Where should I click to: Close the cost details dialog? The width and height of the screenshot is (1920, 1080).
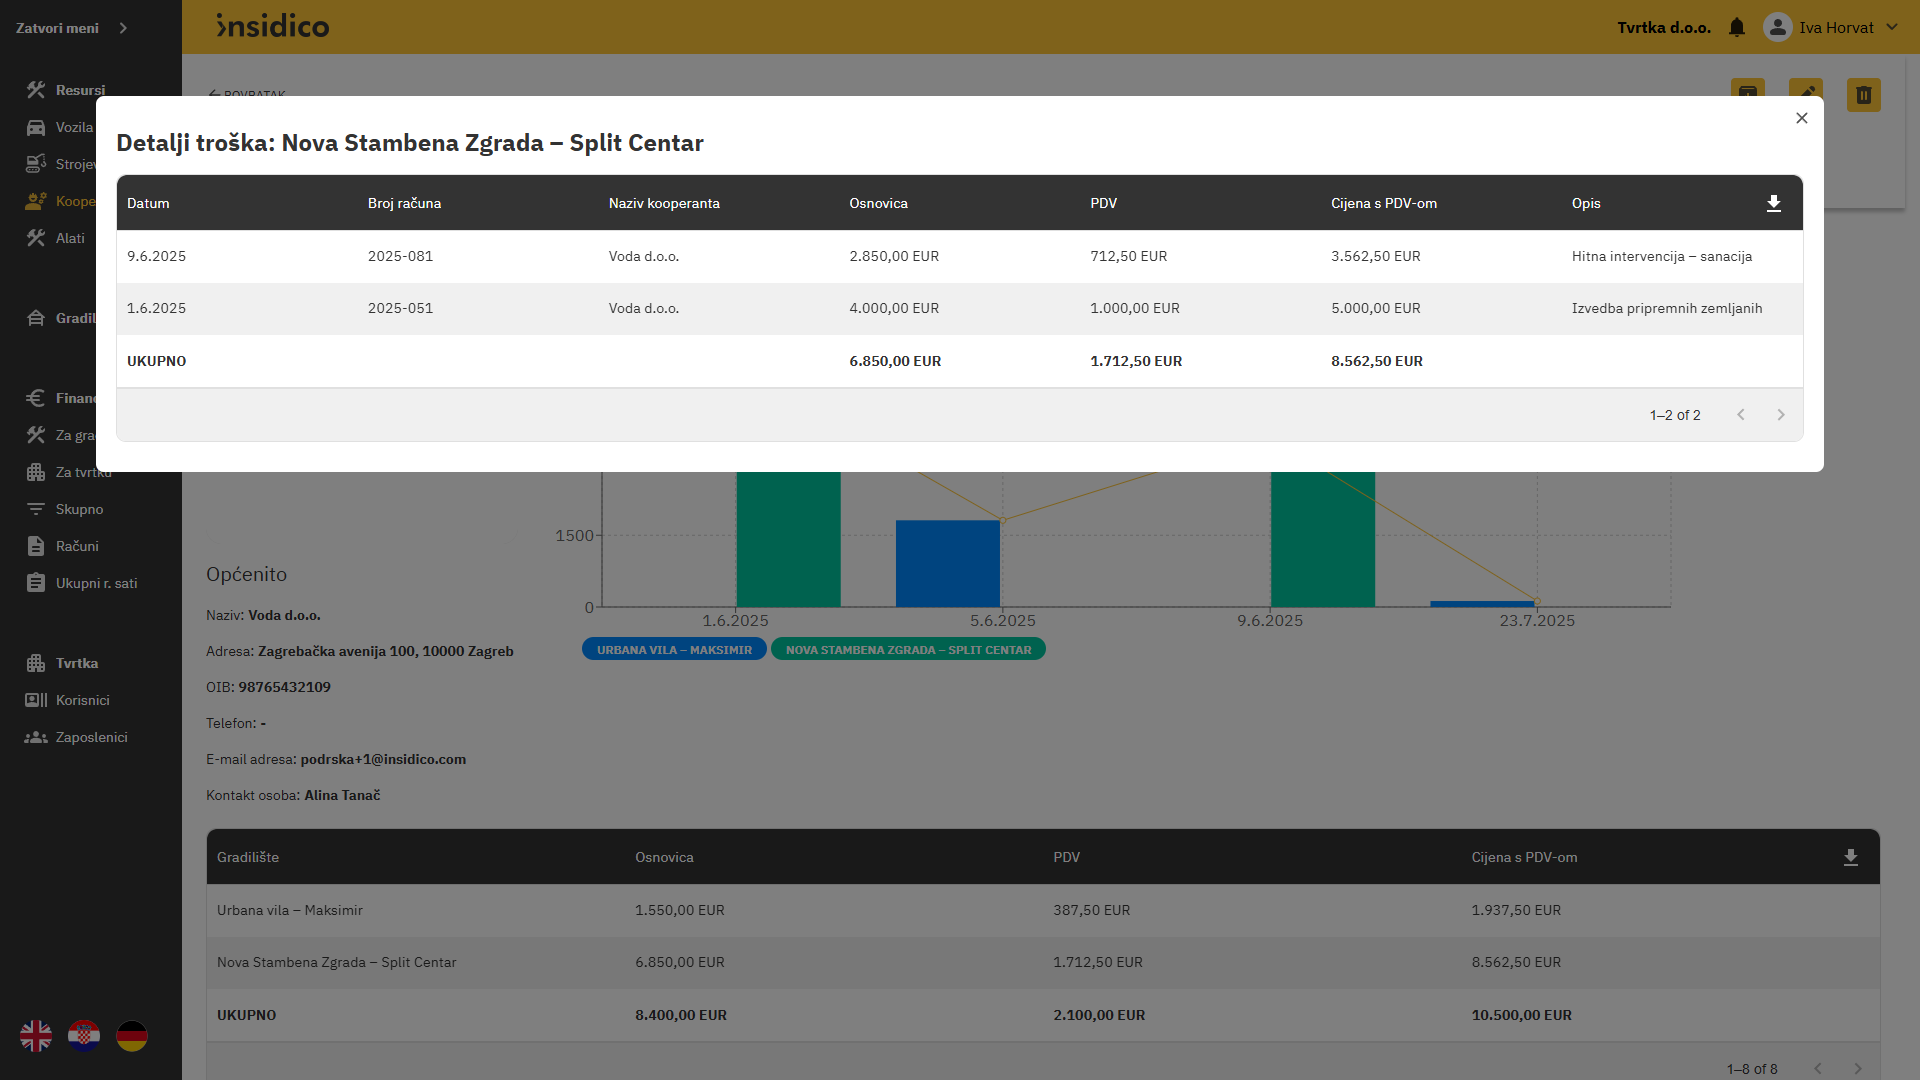[x=1801, y=118]
